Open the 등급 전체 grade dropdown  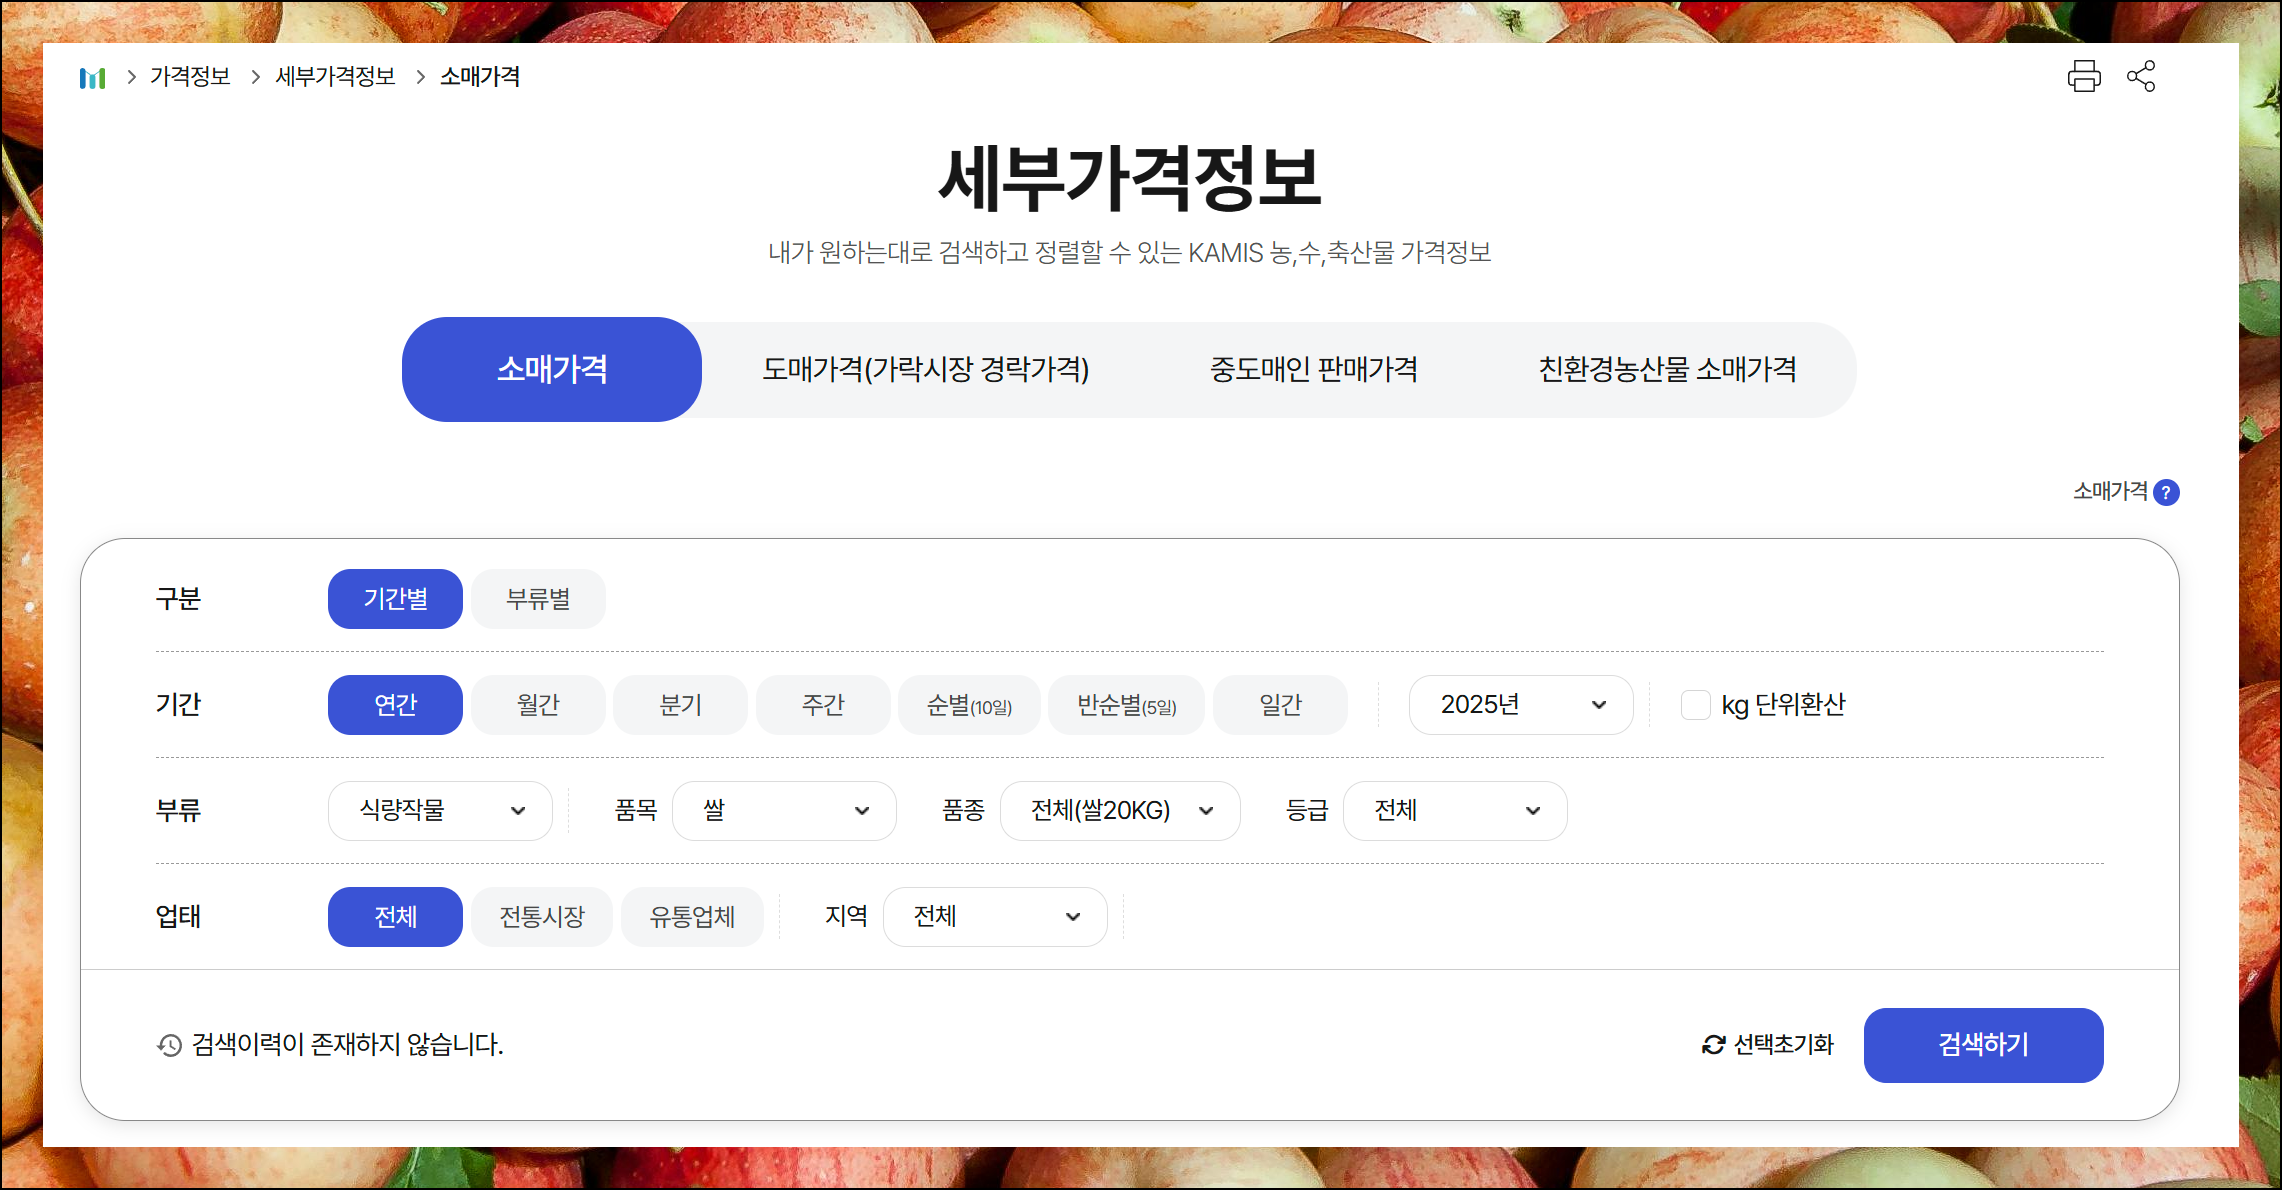pyautogui.click(x=1454, y=811)
